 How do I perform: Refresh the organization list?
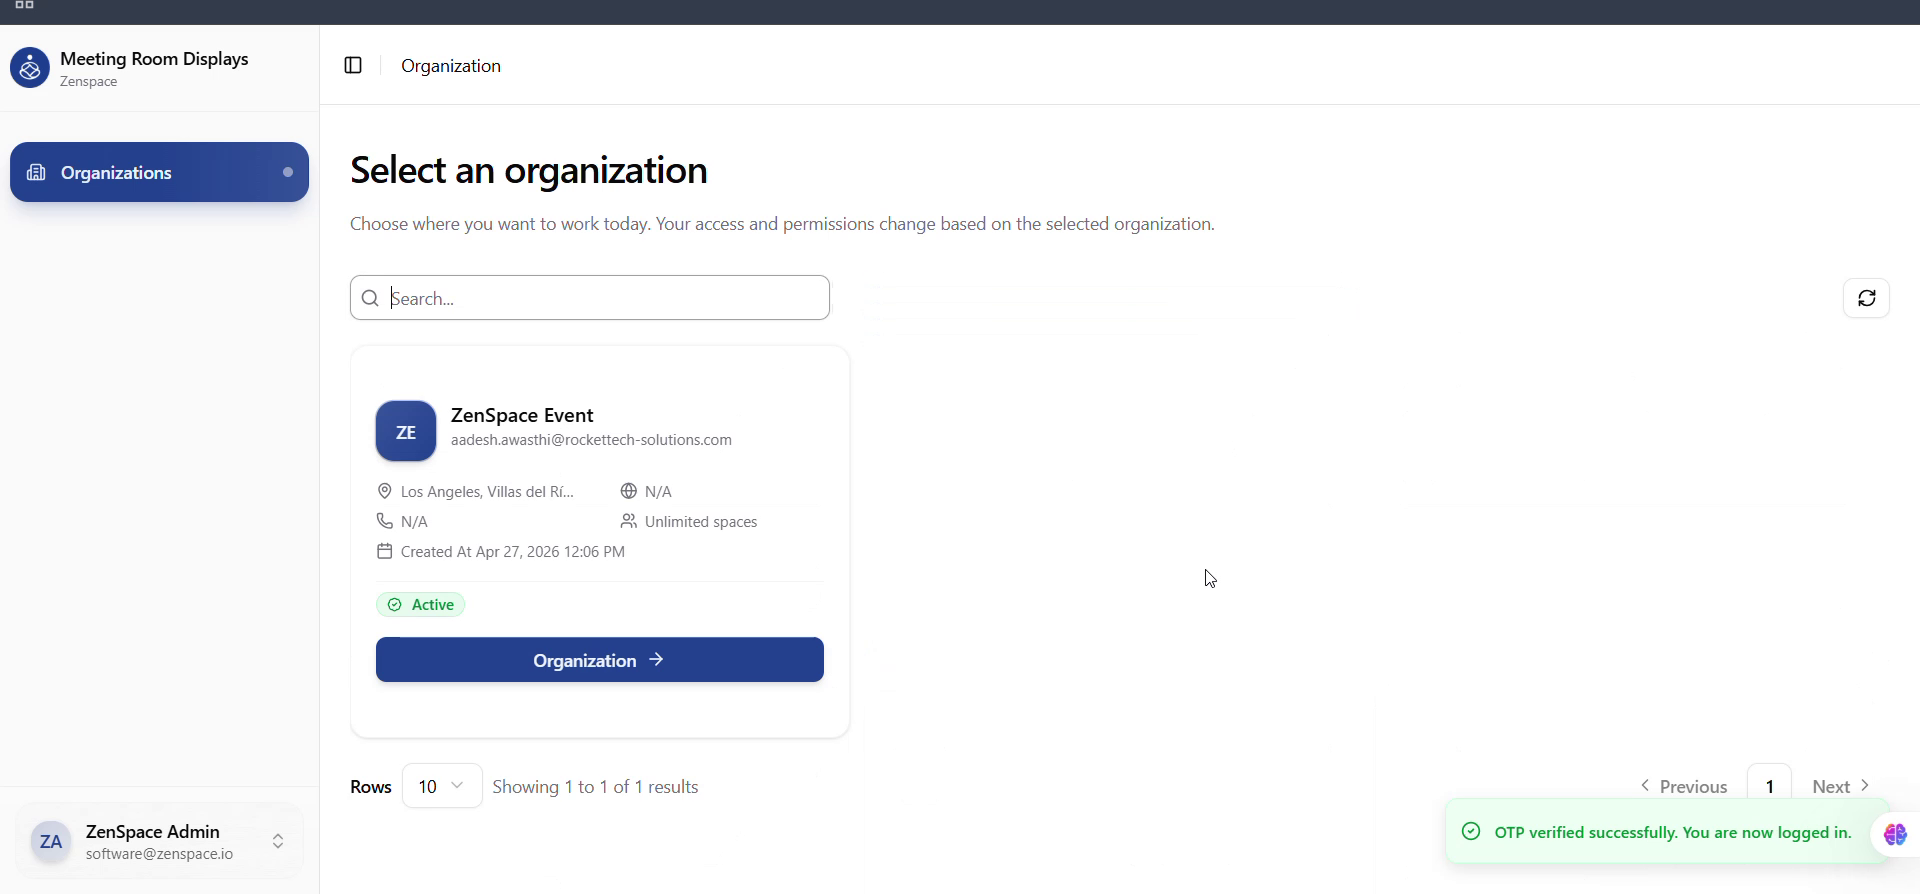[1866, 298]
